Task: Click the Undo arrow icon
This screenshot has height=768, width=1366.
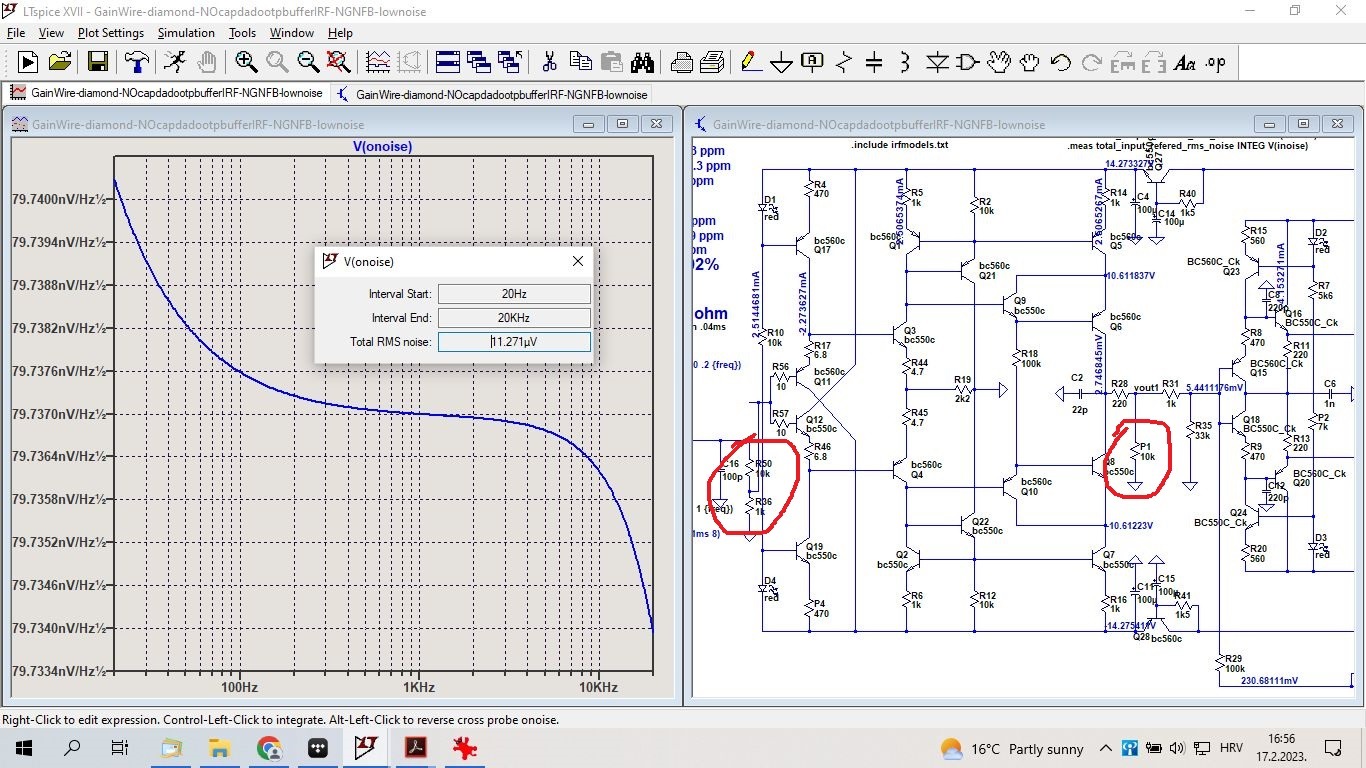Action: click(x=1061, y=63)
